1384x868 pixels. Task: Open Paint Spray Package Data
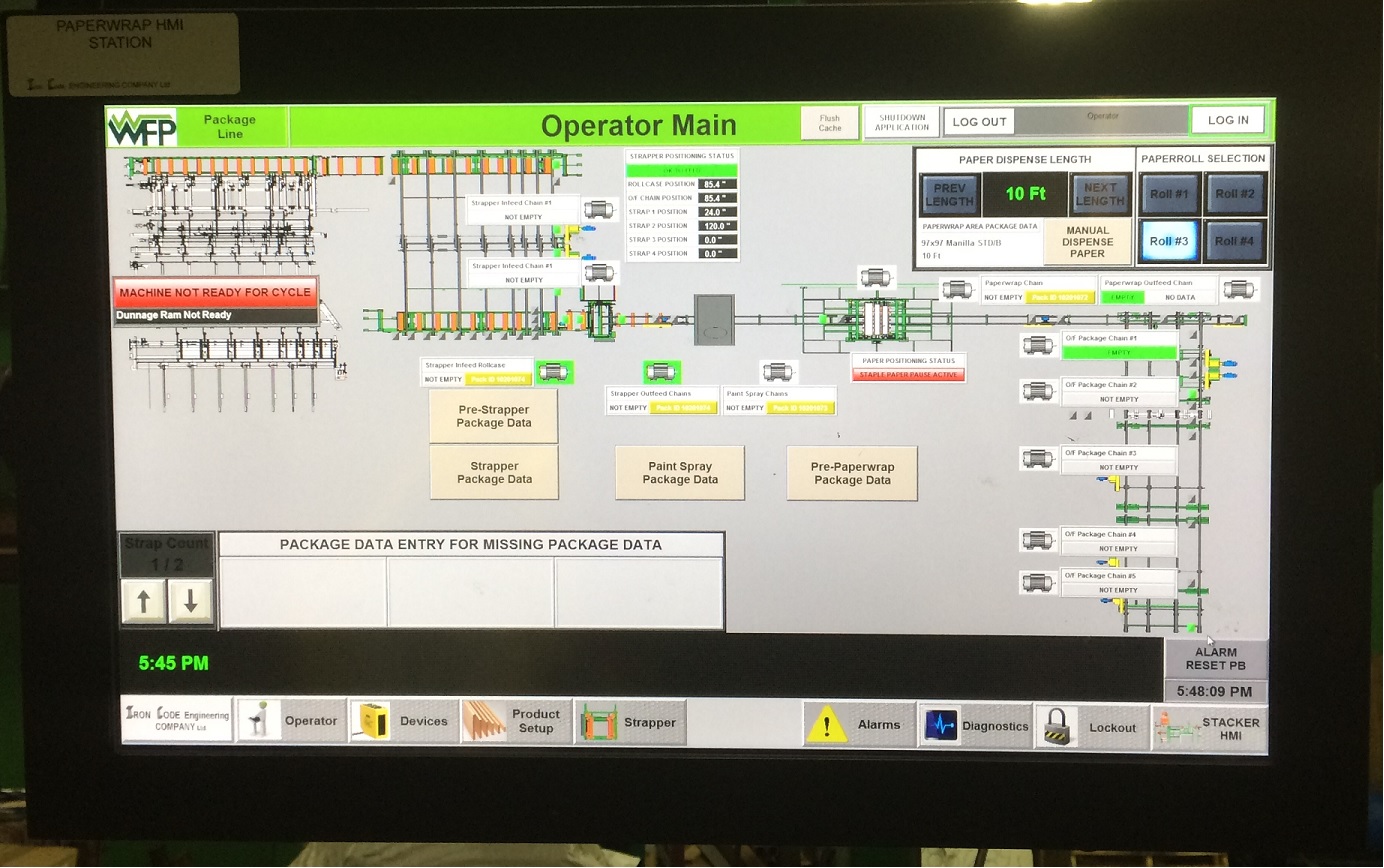pyautogui.click(x=680, y=473)
